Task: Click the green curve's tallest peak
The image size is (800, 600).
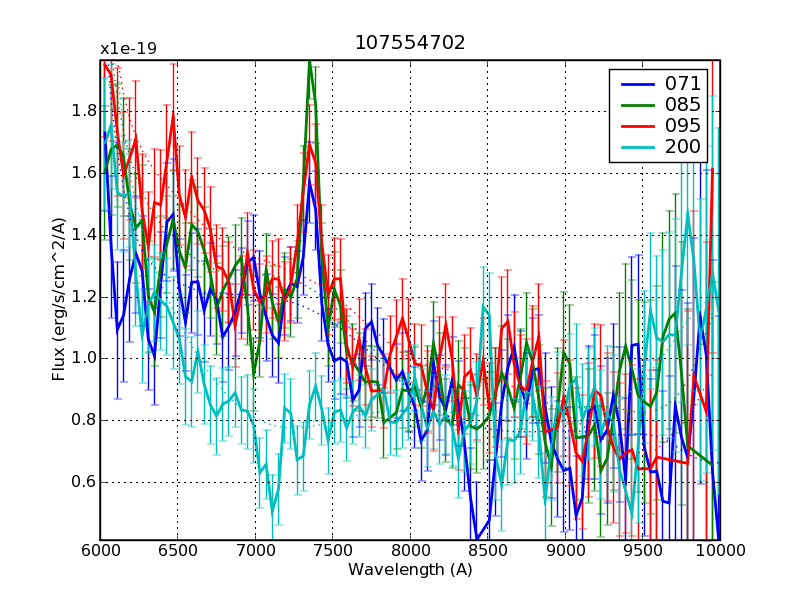Action: [x=309, y=63]
